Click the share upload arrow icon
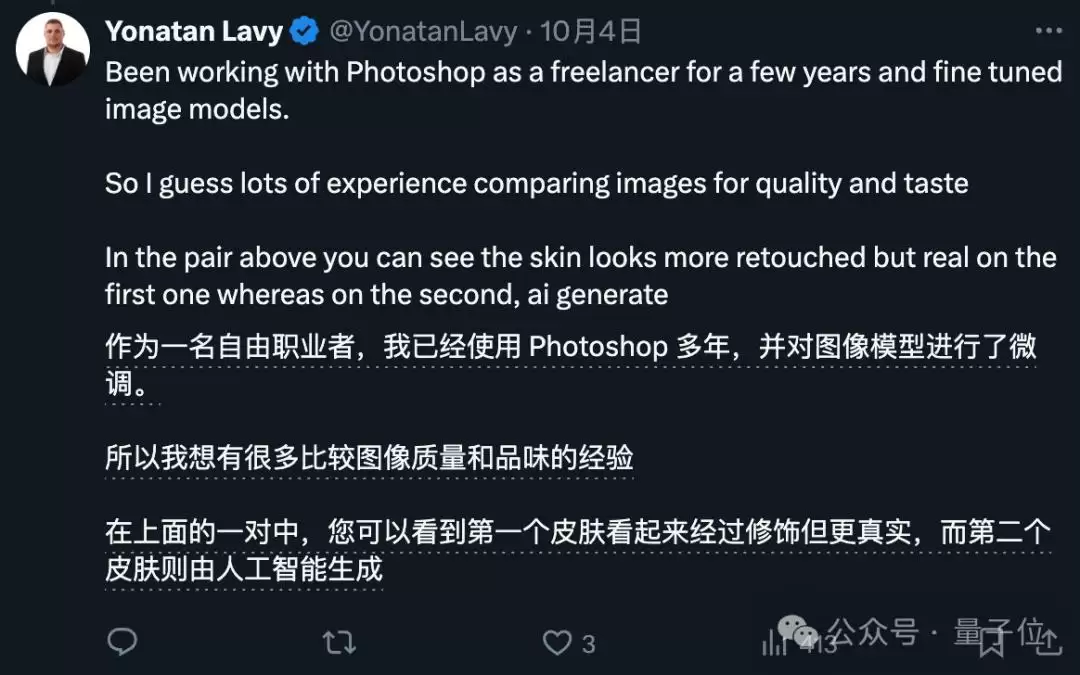Screen dimensions: 1080x675 (x=1048, y=642)
